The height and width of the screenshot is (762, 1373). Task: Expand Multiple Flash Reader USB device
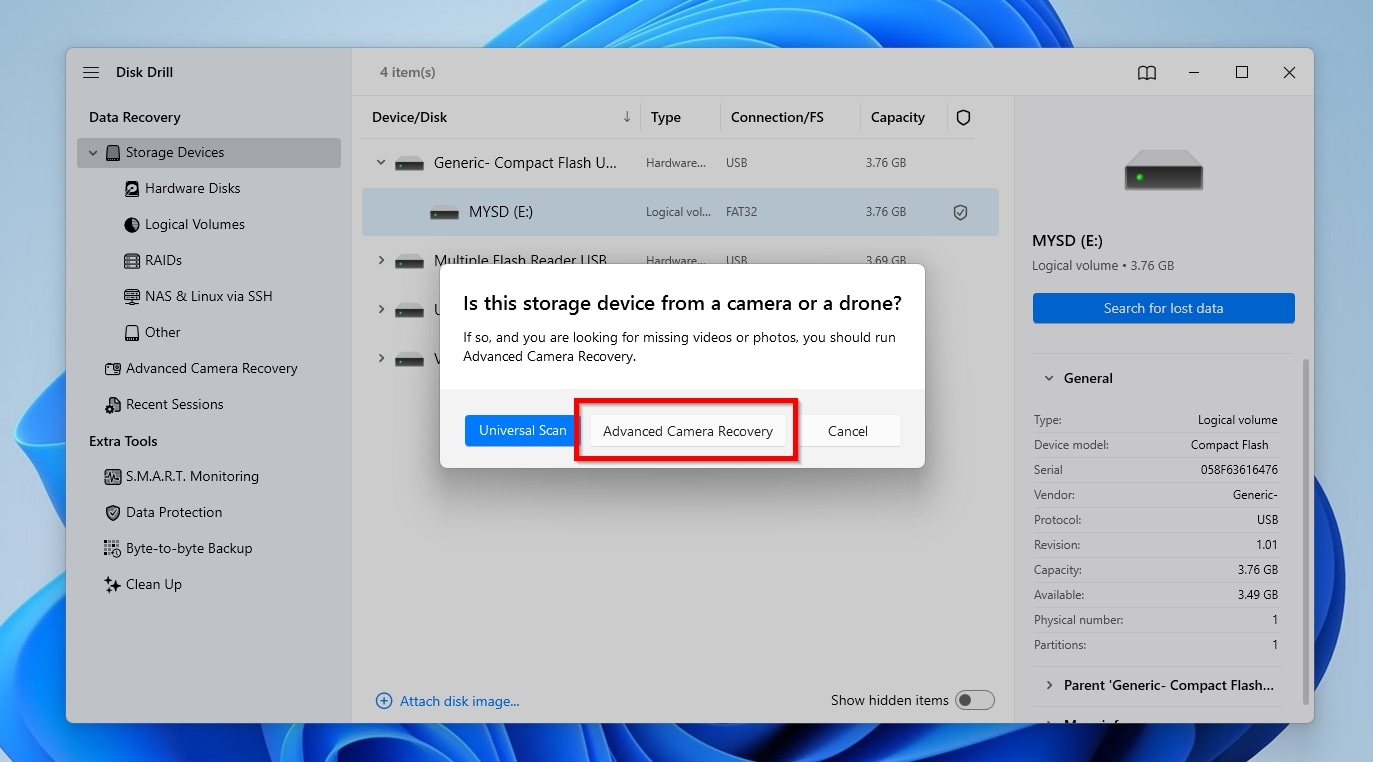tap(381, 260)
